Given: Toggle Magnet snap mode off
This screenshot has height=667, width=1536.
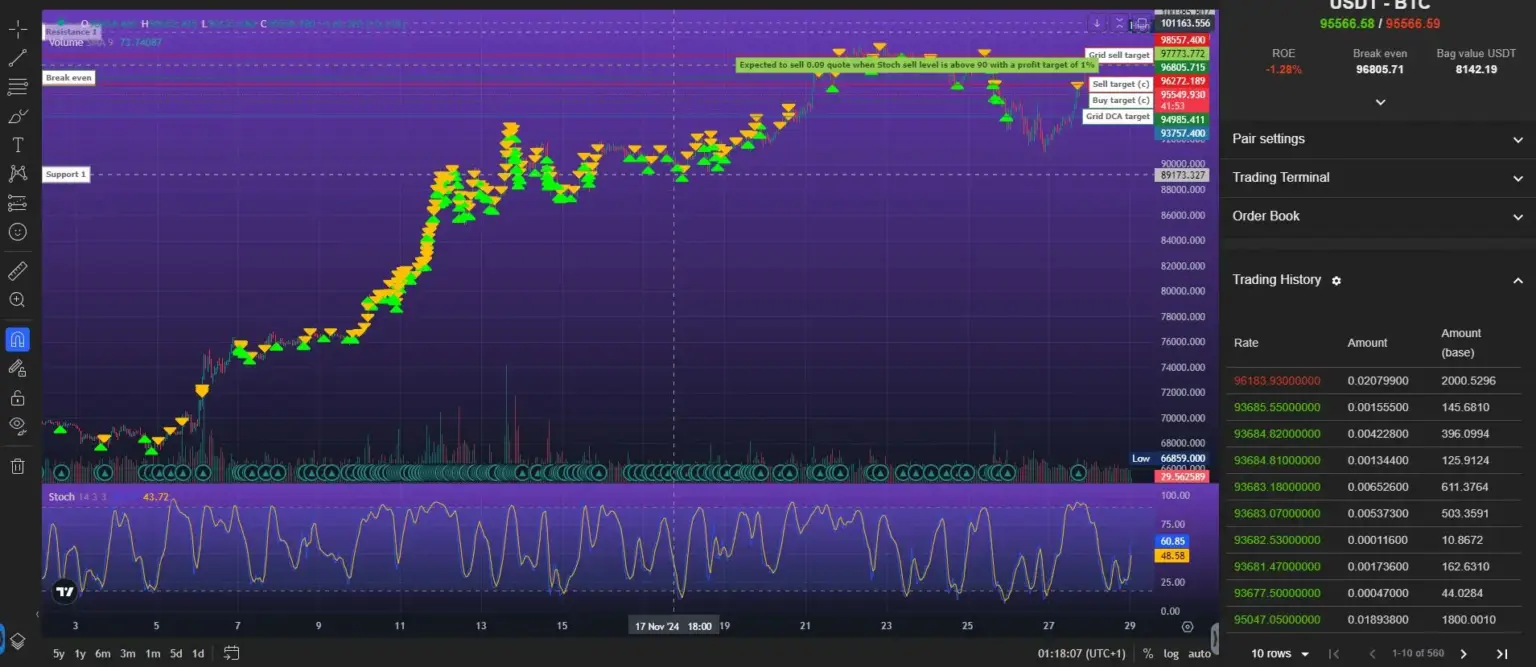Looking at the screenshot, I should point(17,339).
